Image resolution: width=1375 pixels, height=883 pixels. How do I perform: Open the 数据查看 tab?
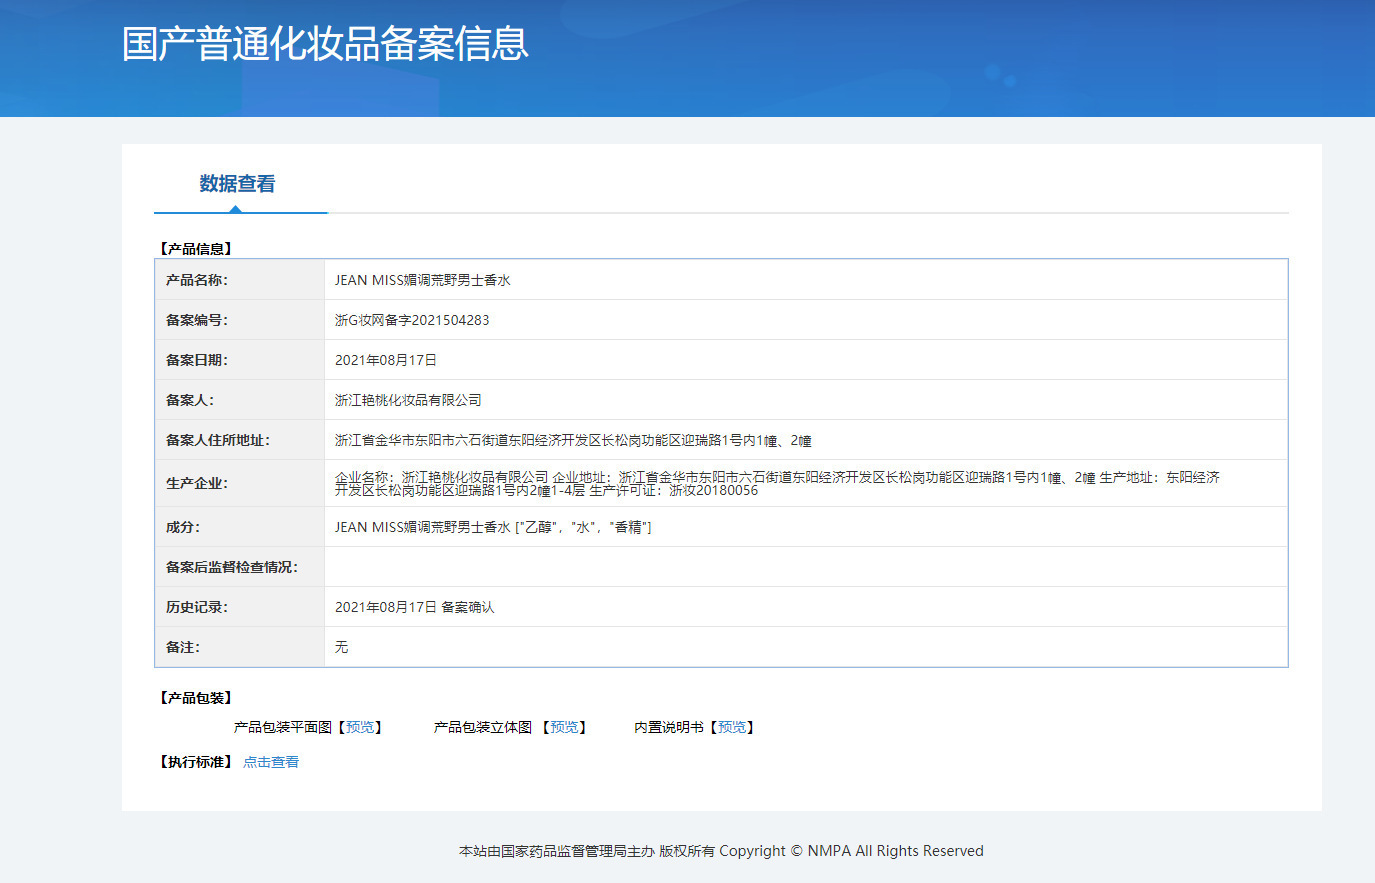click(x=237, y=184)
